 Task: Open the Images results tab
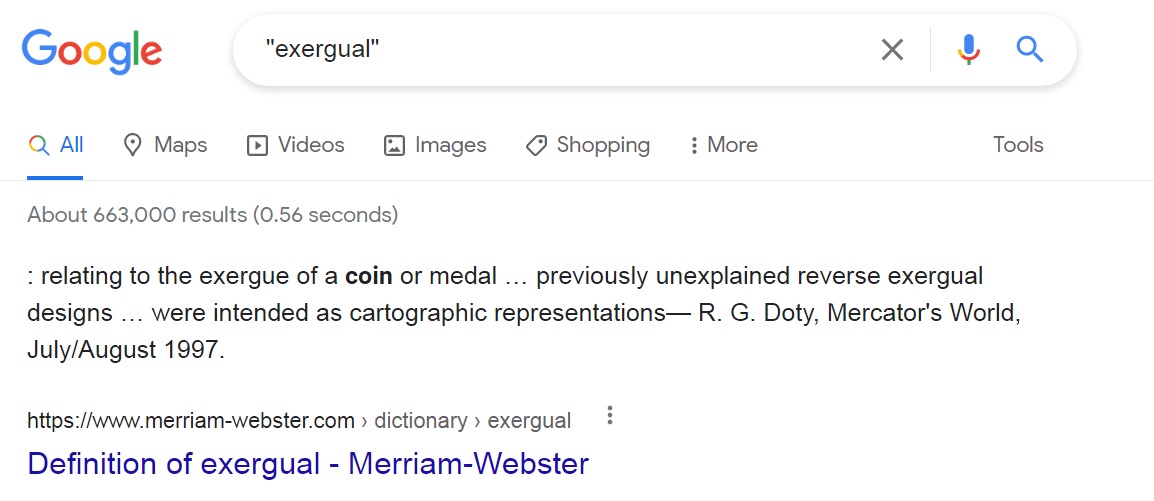[x=450, y=145]
